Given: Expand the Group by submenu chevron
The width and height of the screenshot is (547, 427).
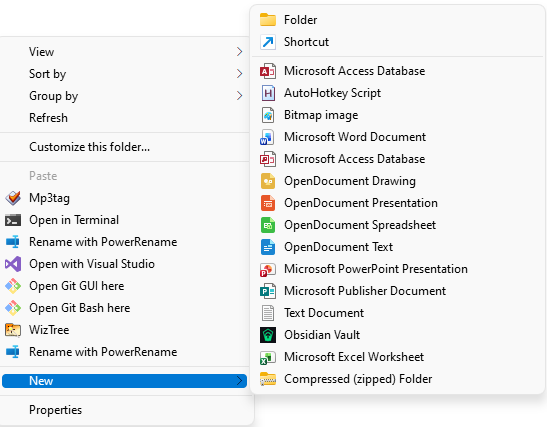Looking at the screenshot, I should (x=239, y=96).
